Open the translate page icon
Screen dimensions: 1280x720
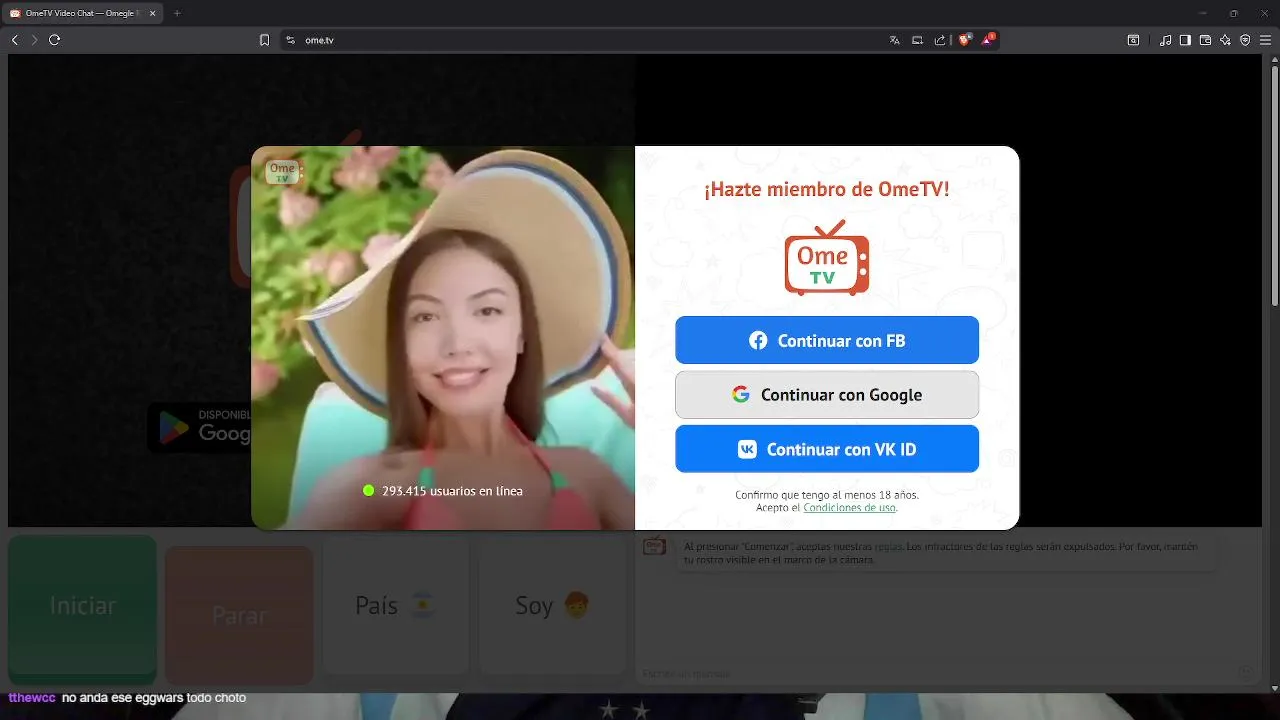[x=895, y=40]
